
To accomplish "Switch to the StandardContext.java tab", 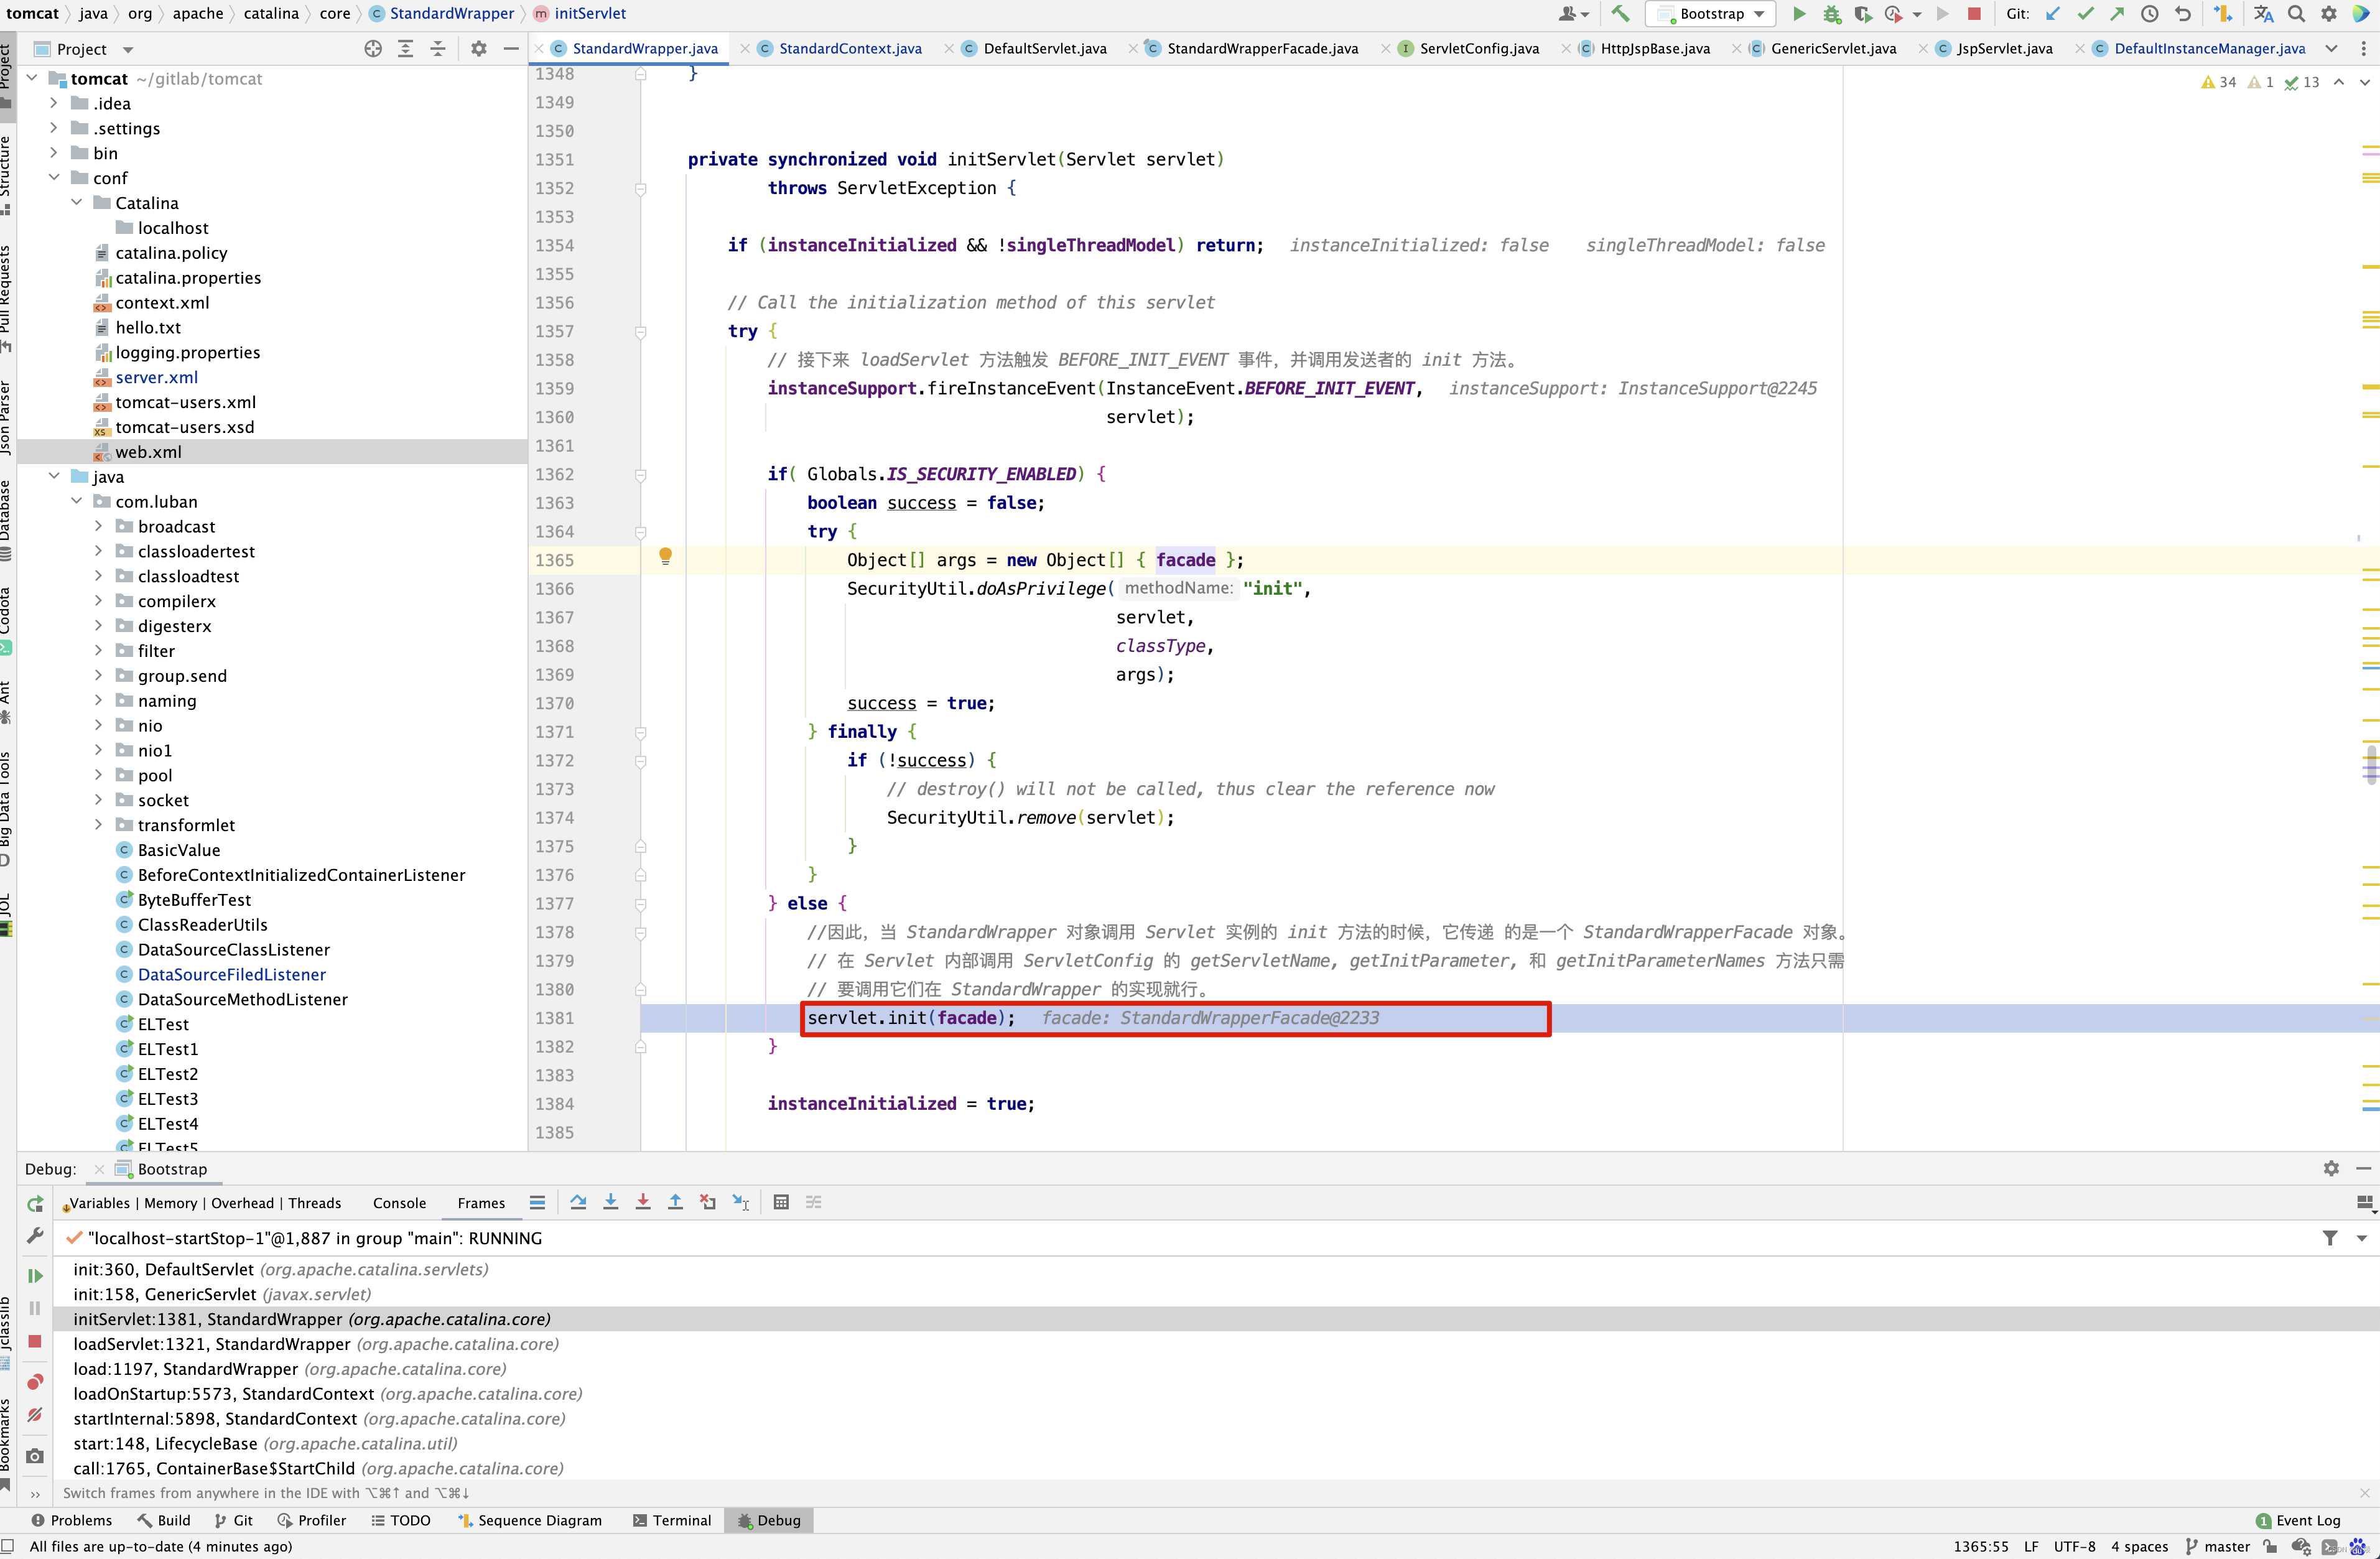I will tap(850, 48).
